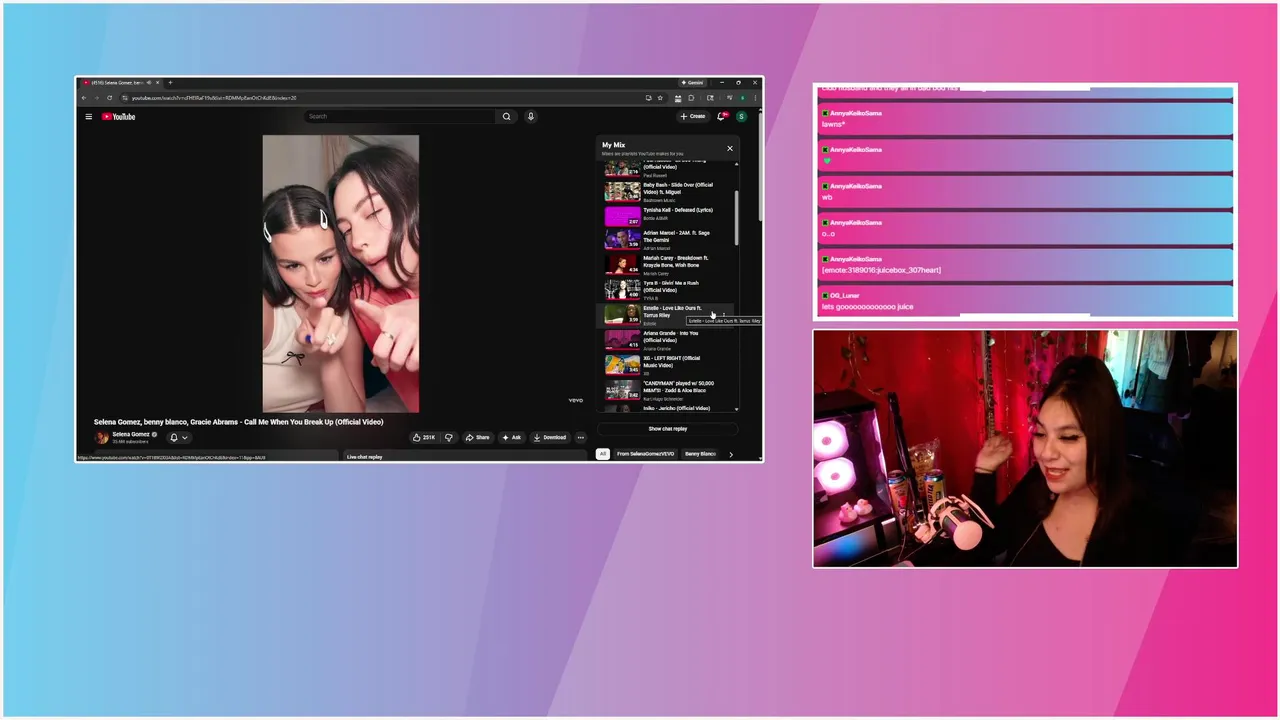Click the magnifier search button
The height and width of the screenshot is (720, 1280).
(506, 117)
